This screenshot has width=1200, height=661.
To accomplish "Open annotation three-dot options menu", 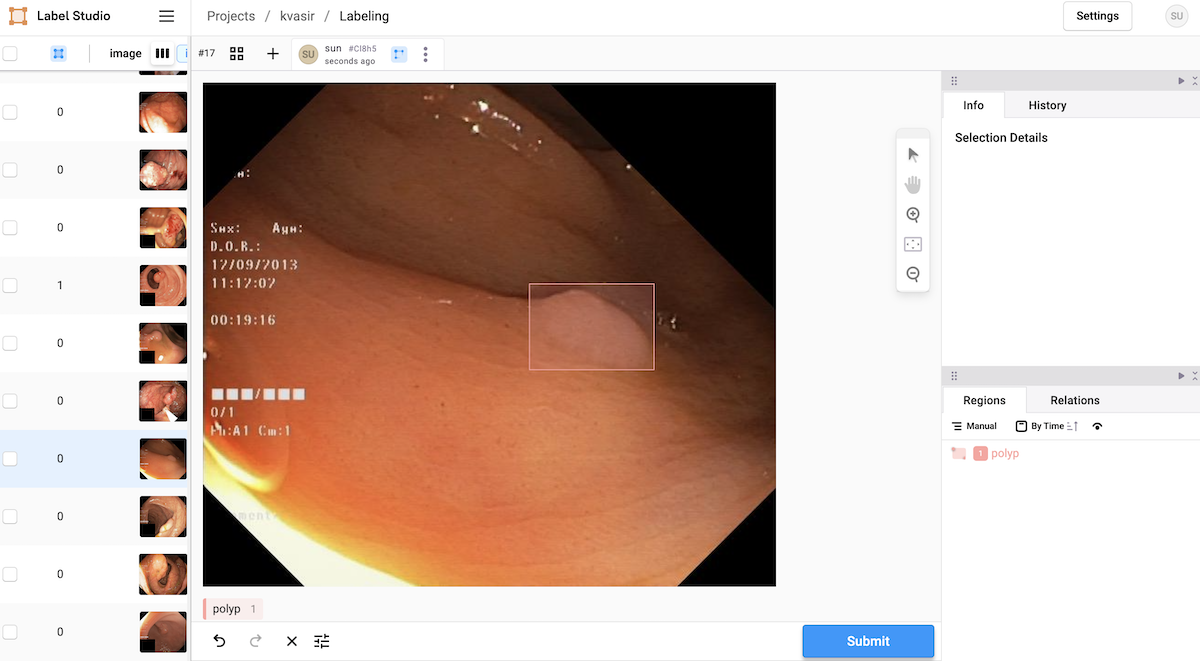I will [x=426, y=54].
